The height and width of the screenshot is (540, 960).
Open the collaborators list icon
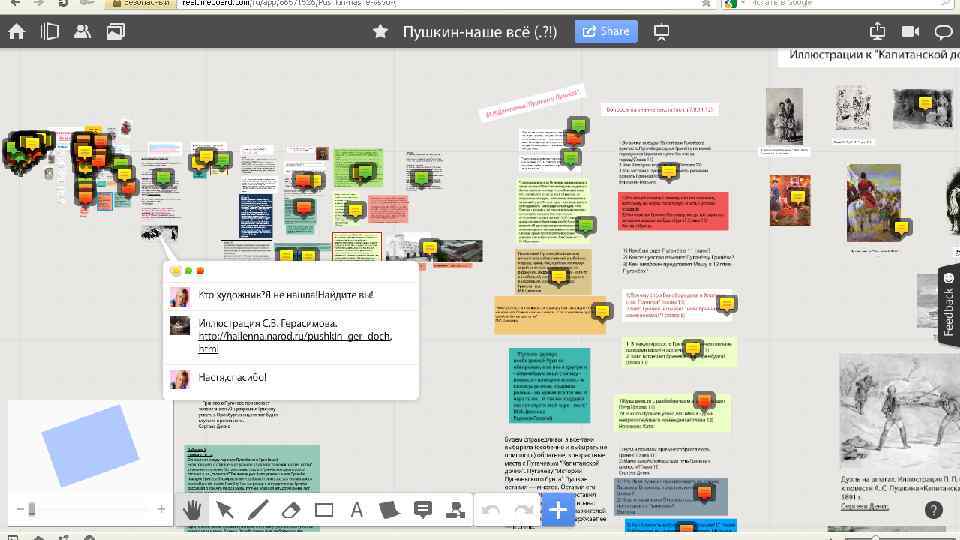82,31
